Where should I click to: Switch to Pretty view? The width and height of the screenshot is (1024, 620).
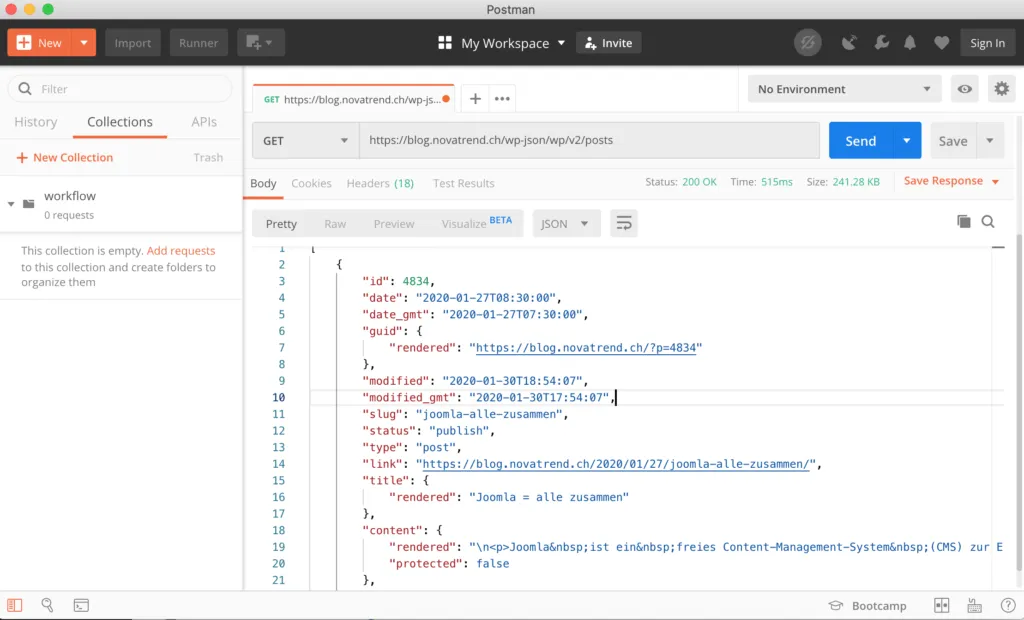(x=281, y=224)
